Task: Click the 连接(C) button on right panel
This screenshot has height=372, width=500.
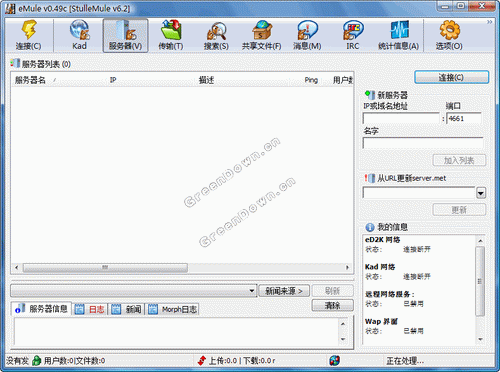Action: [452, 77]
